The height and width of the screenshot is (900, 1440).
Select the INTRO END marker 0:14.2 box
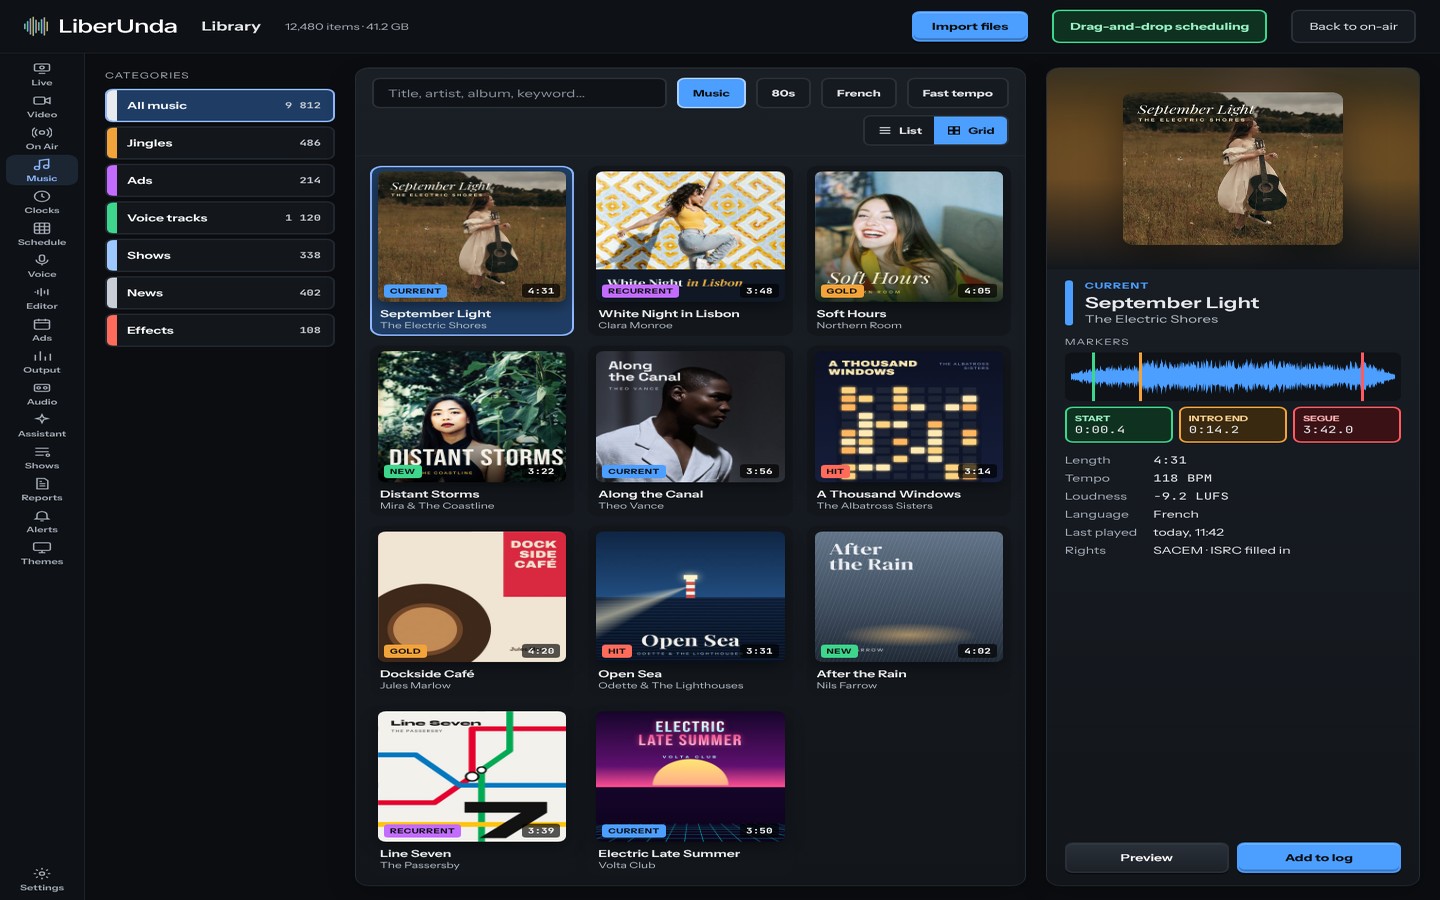pos(1232,425)
